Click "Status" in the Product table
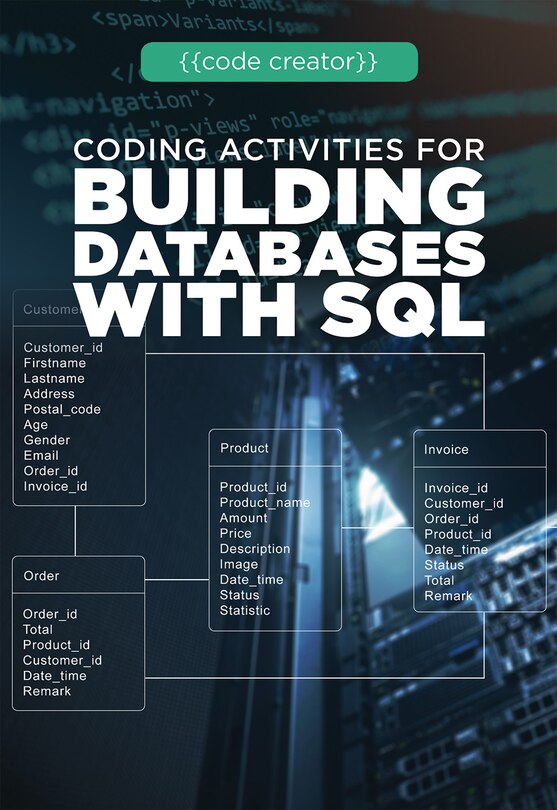Viewport: 557px width, 810px height. [x=239, y=595]
